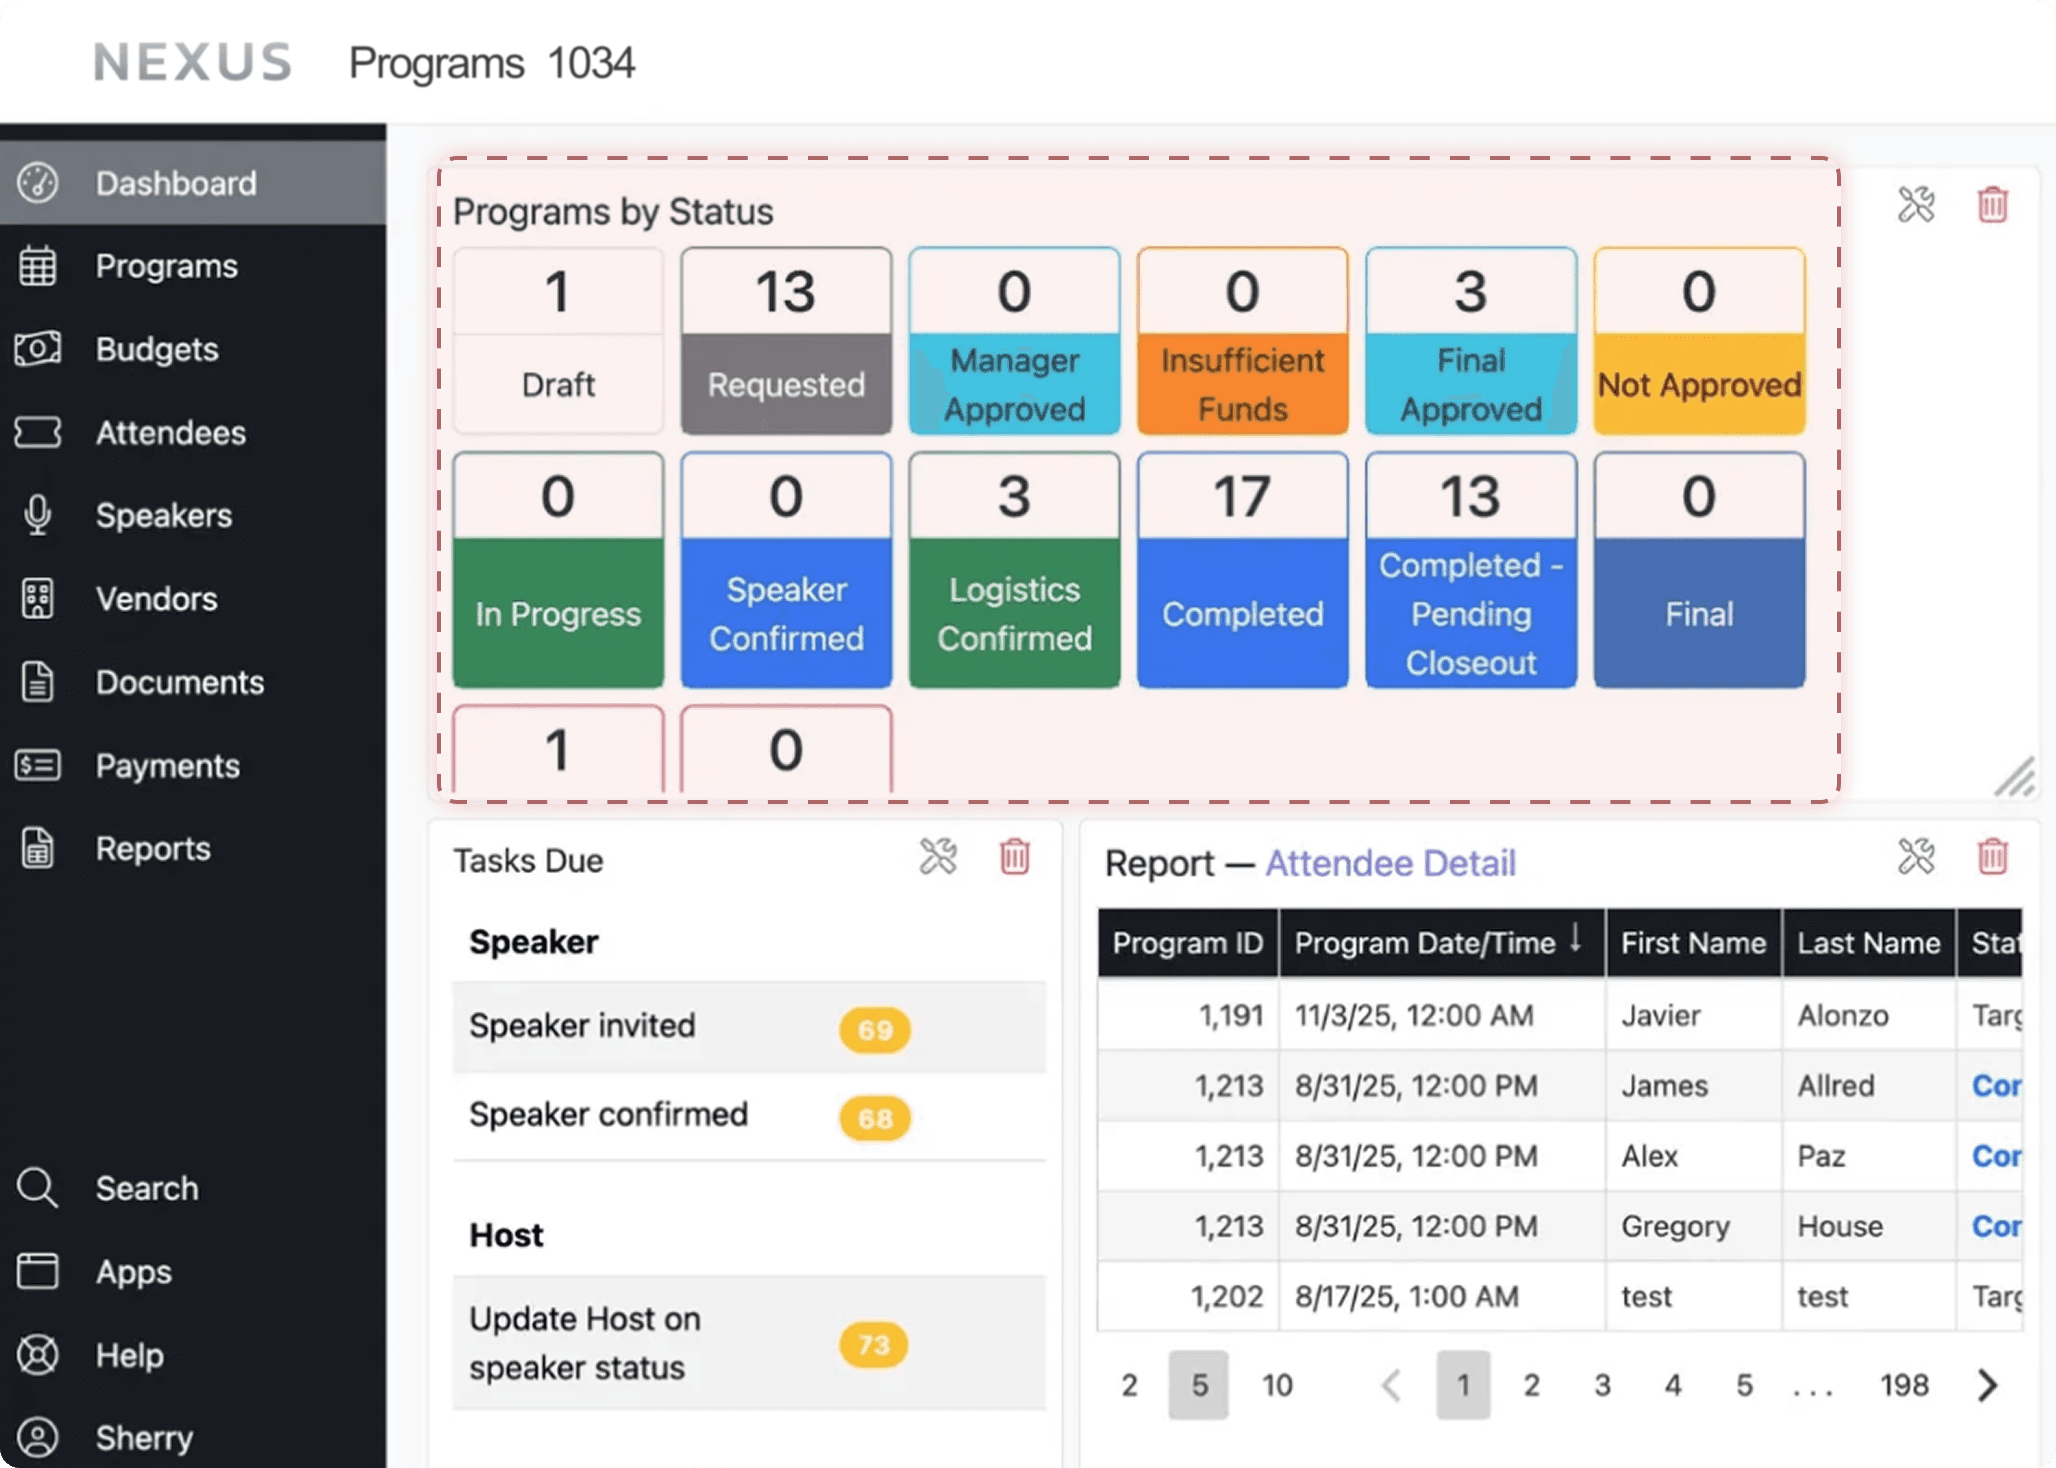Jump to page 198 of report
The width and height of the screenshot is (2056, 1468).
[x=1903, y=1385]
